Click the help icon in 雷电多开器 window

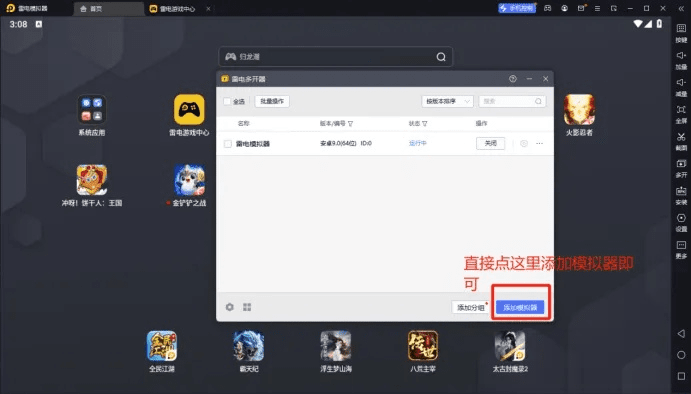513,79
